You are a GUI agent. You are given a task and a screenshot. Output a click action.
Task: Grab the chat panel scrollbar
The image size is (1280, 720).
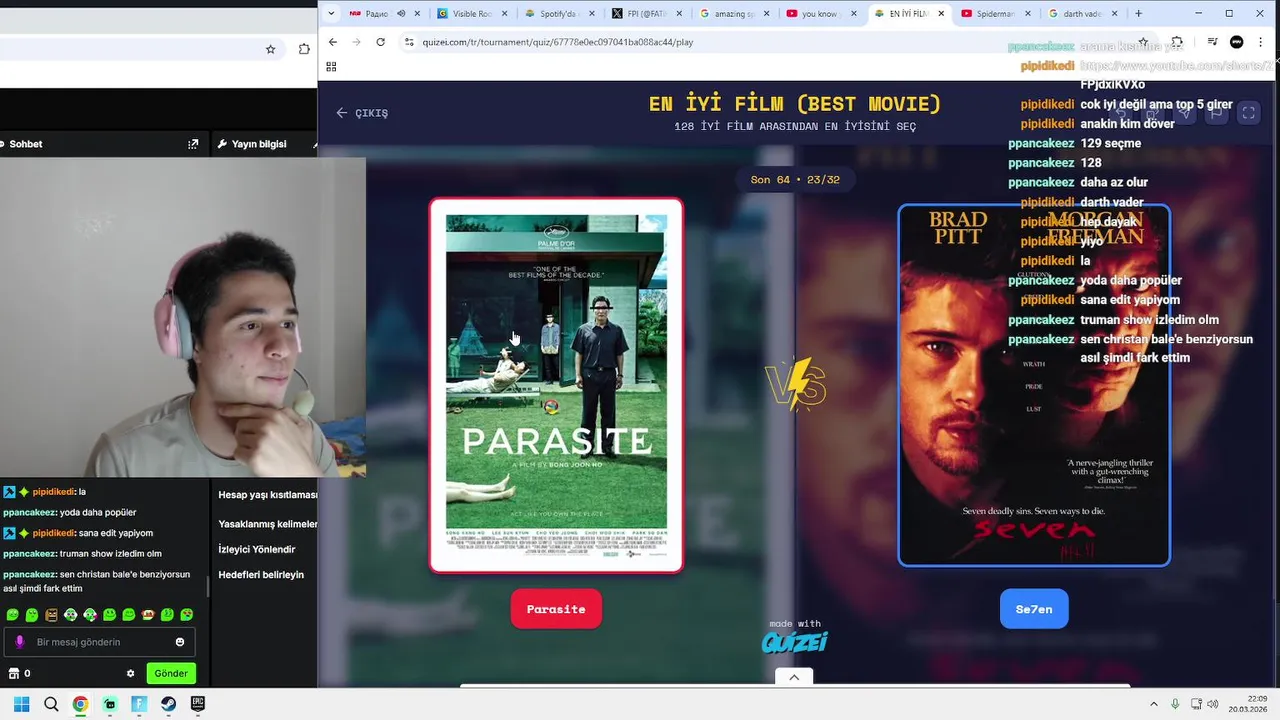click(207, 586)
